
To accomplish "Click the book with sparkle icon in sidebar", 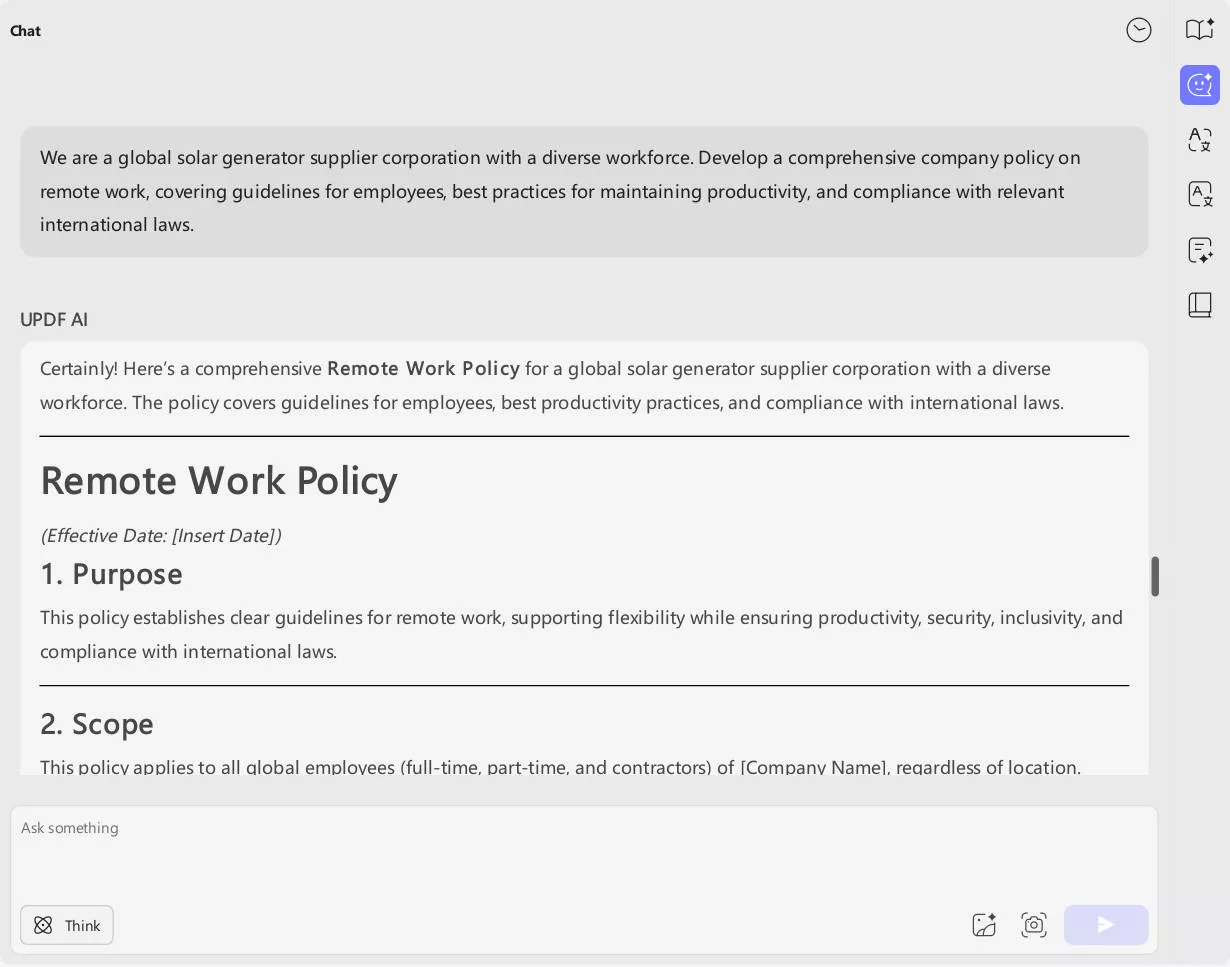I will 1199,30.
